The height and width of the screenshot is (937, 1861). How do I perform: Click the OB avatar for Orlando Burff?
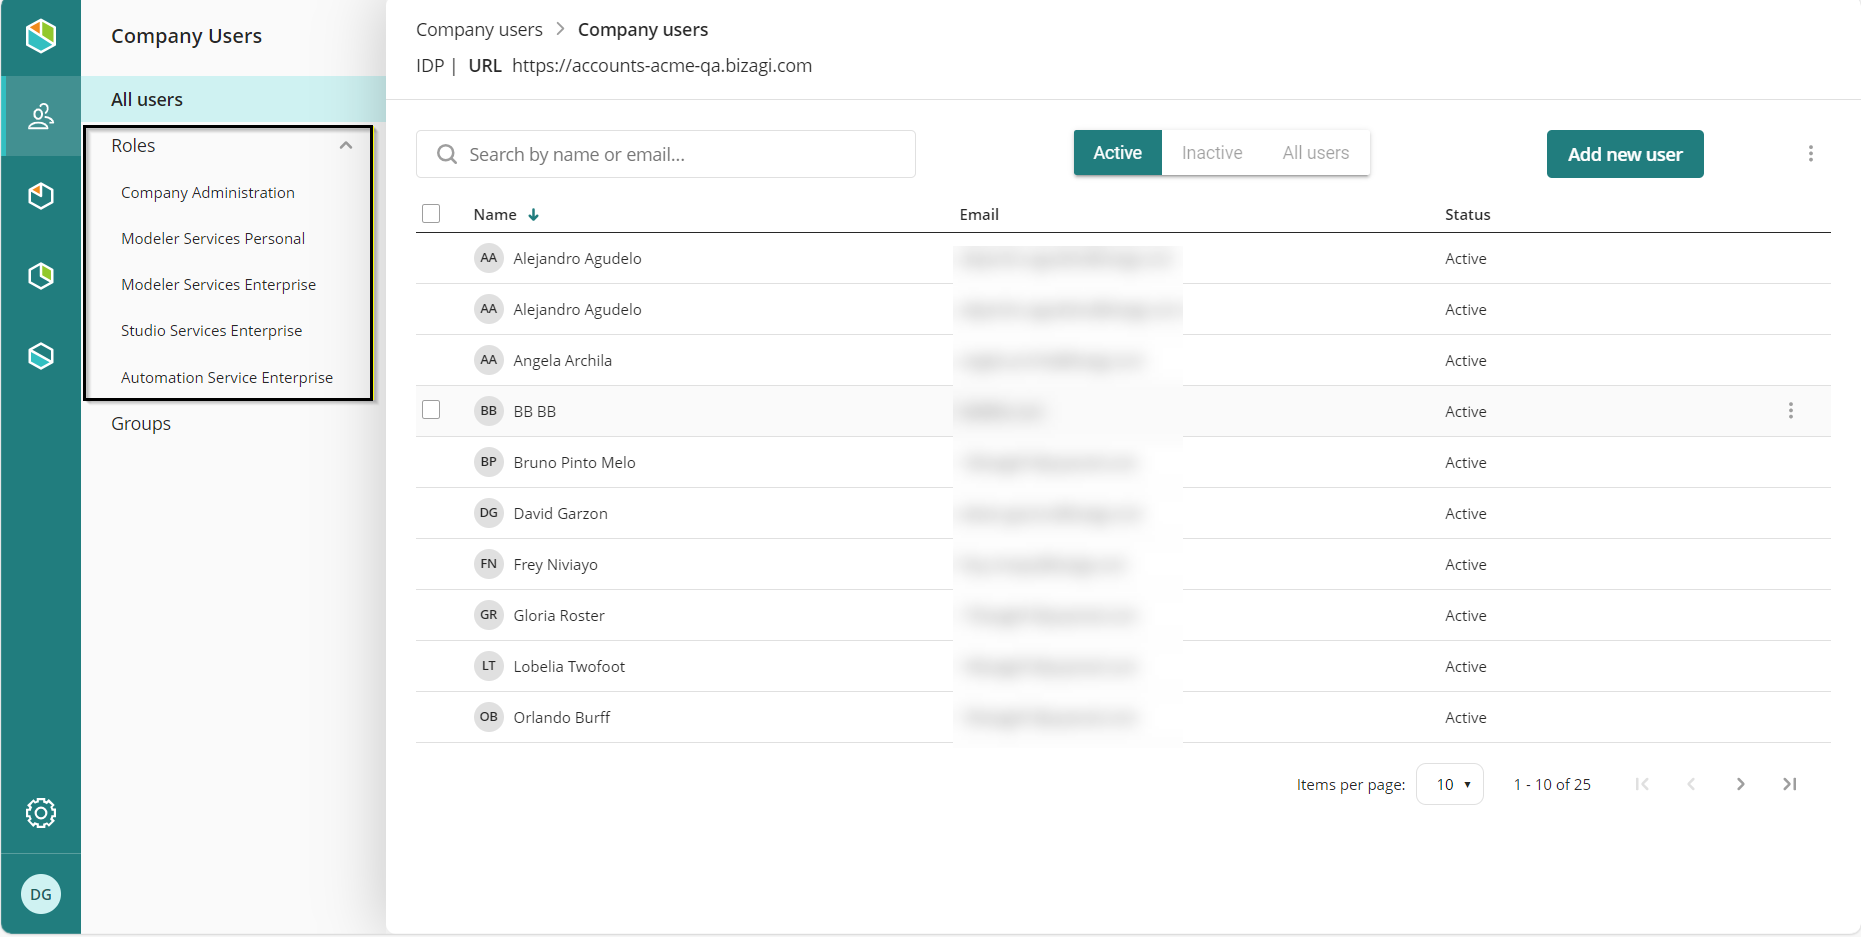coord(489,717)
